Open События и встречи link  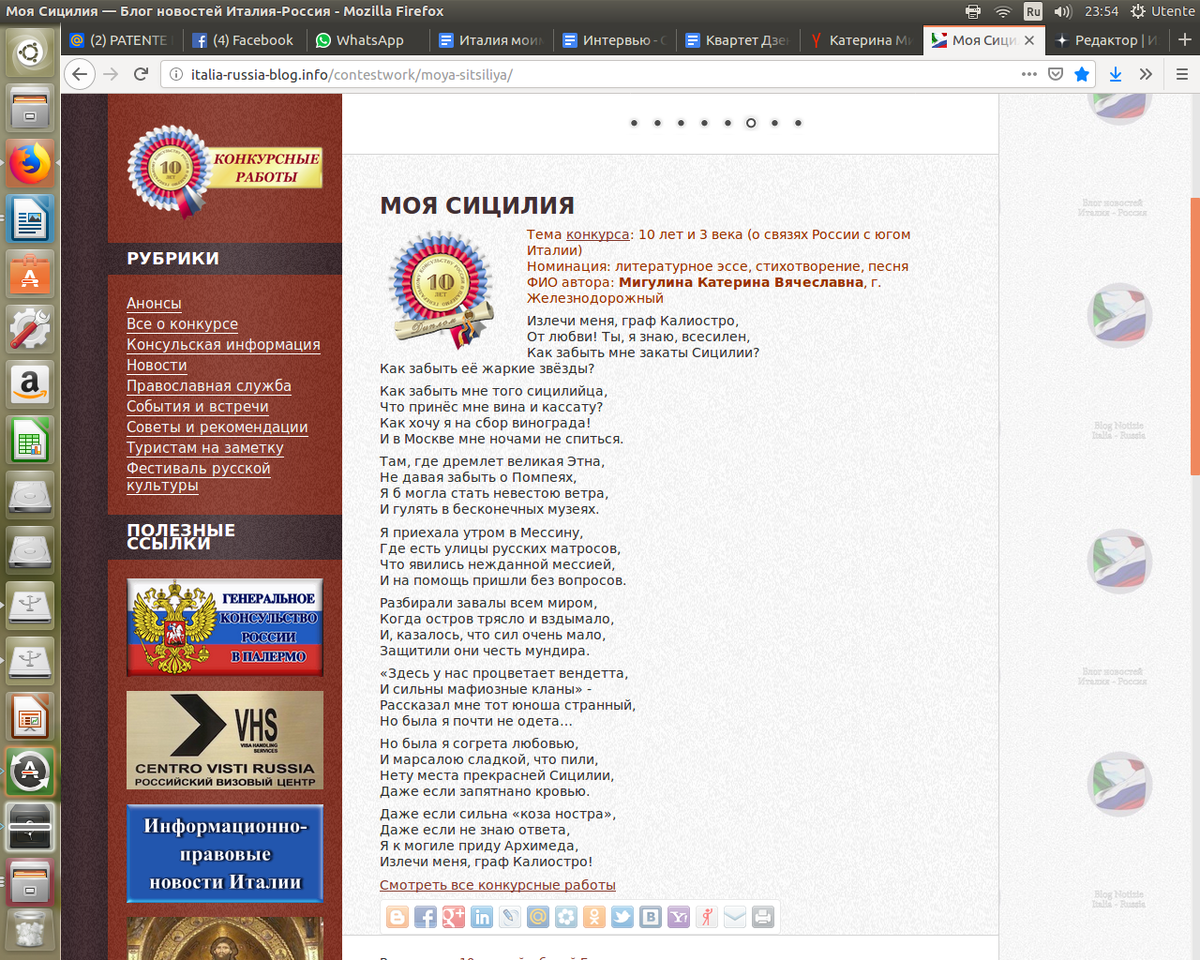click(198, 406)
